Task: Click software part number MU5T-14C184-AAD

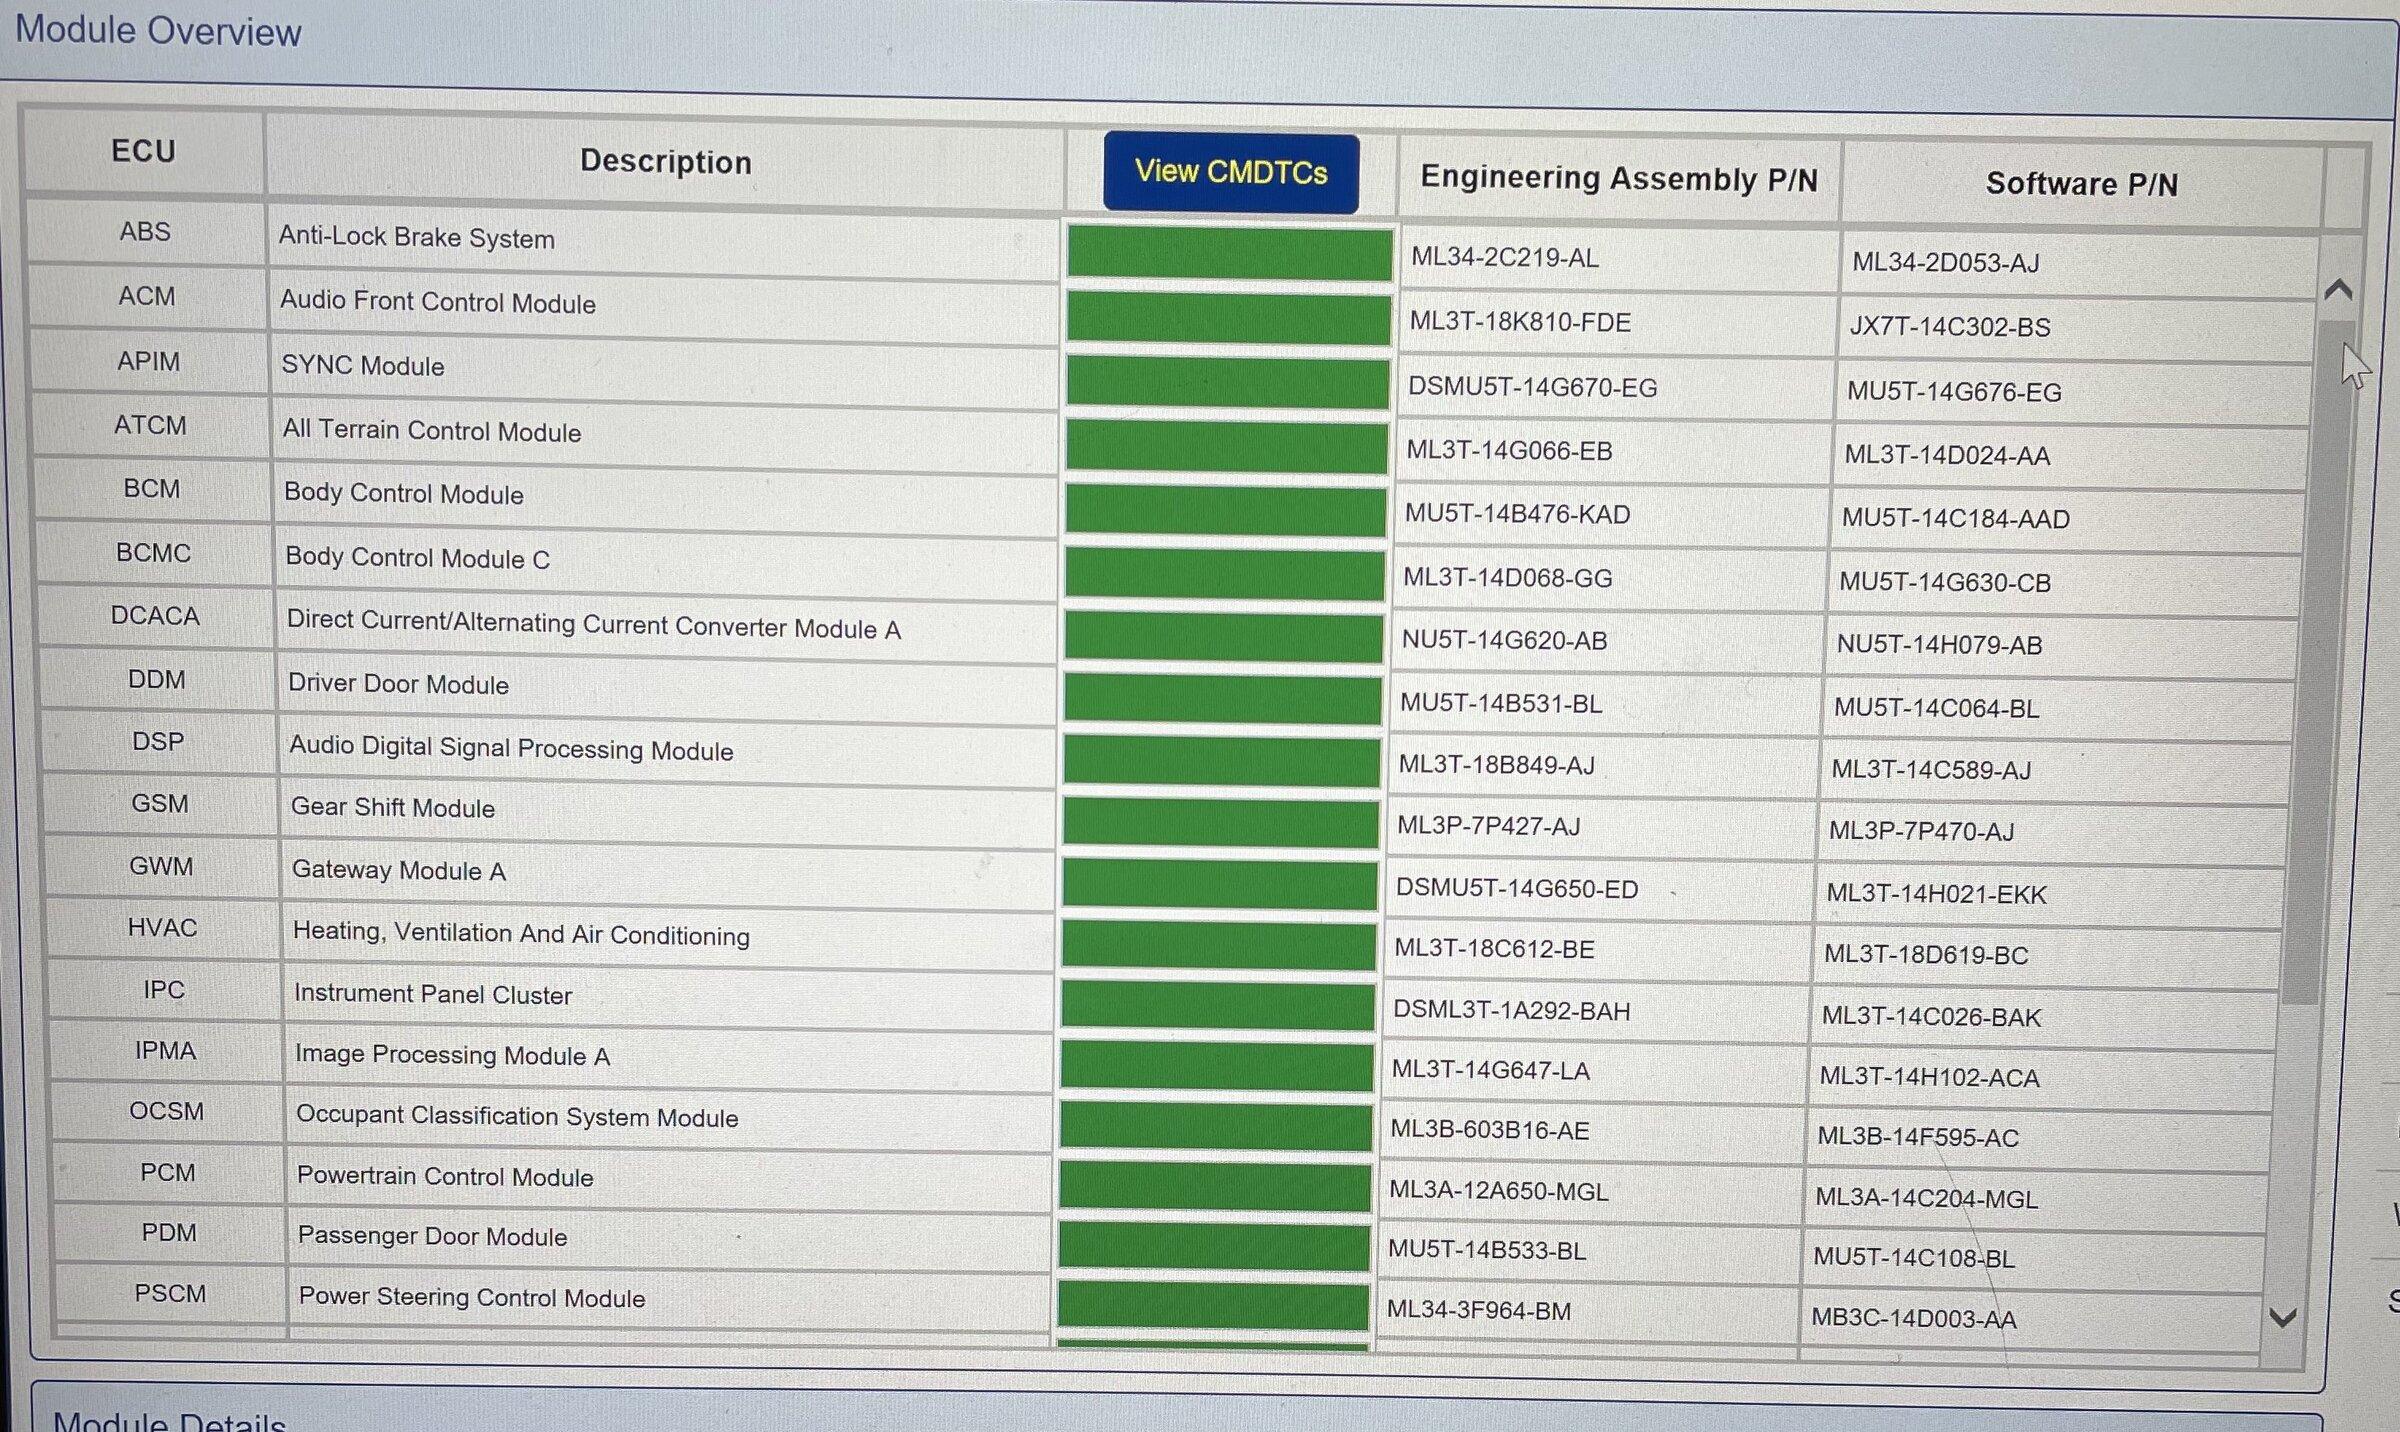Action: coord(1956,519)
